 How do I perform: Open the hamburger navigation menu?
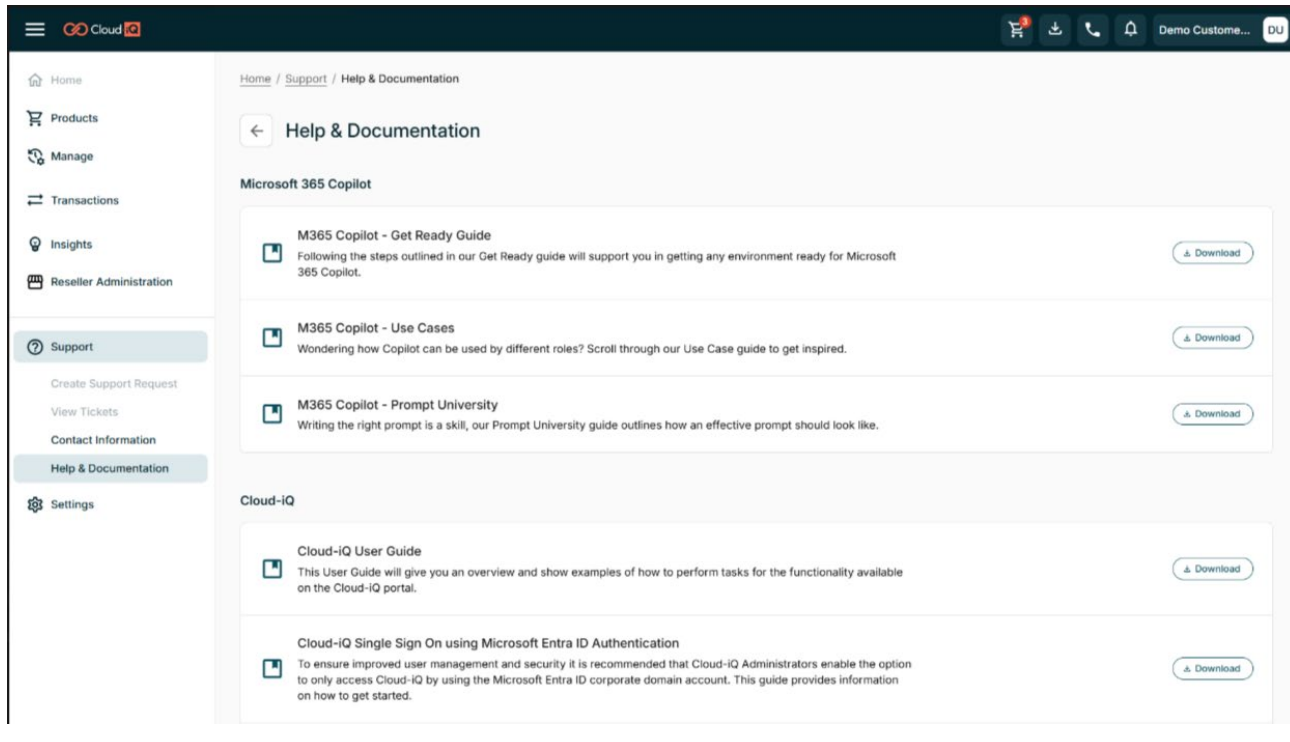pyautogui.click(x=35, y=30)
